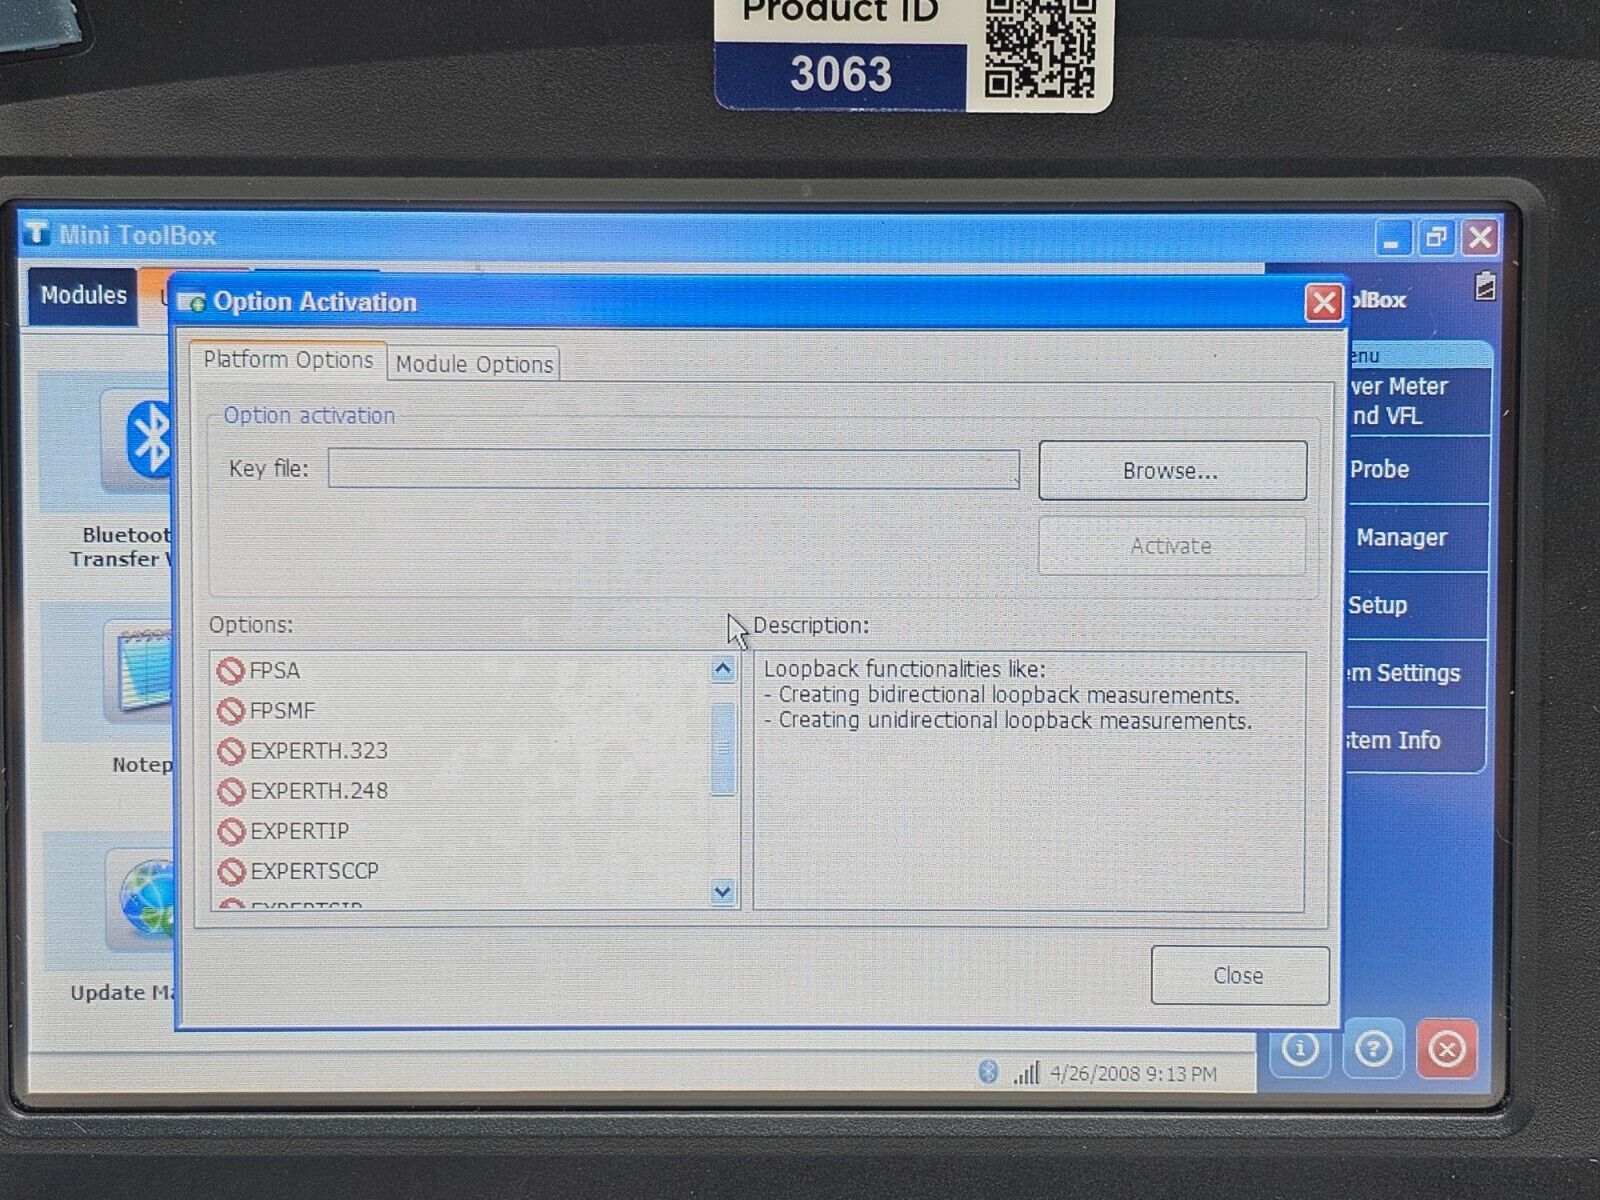Screen dimensions: 1600x1200
Task: Close the Option Activation dialog via Close button
Action: (x=1239, y=975)
